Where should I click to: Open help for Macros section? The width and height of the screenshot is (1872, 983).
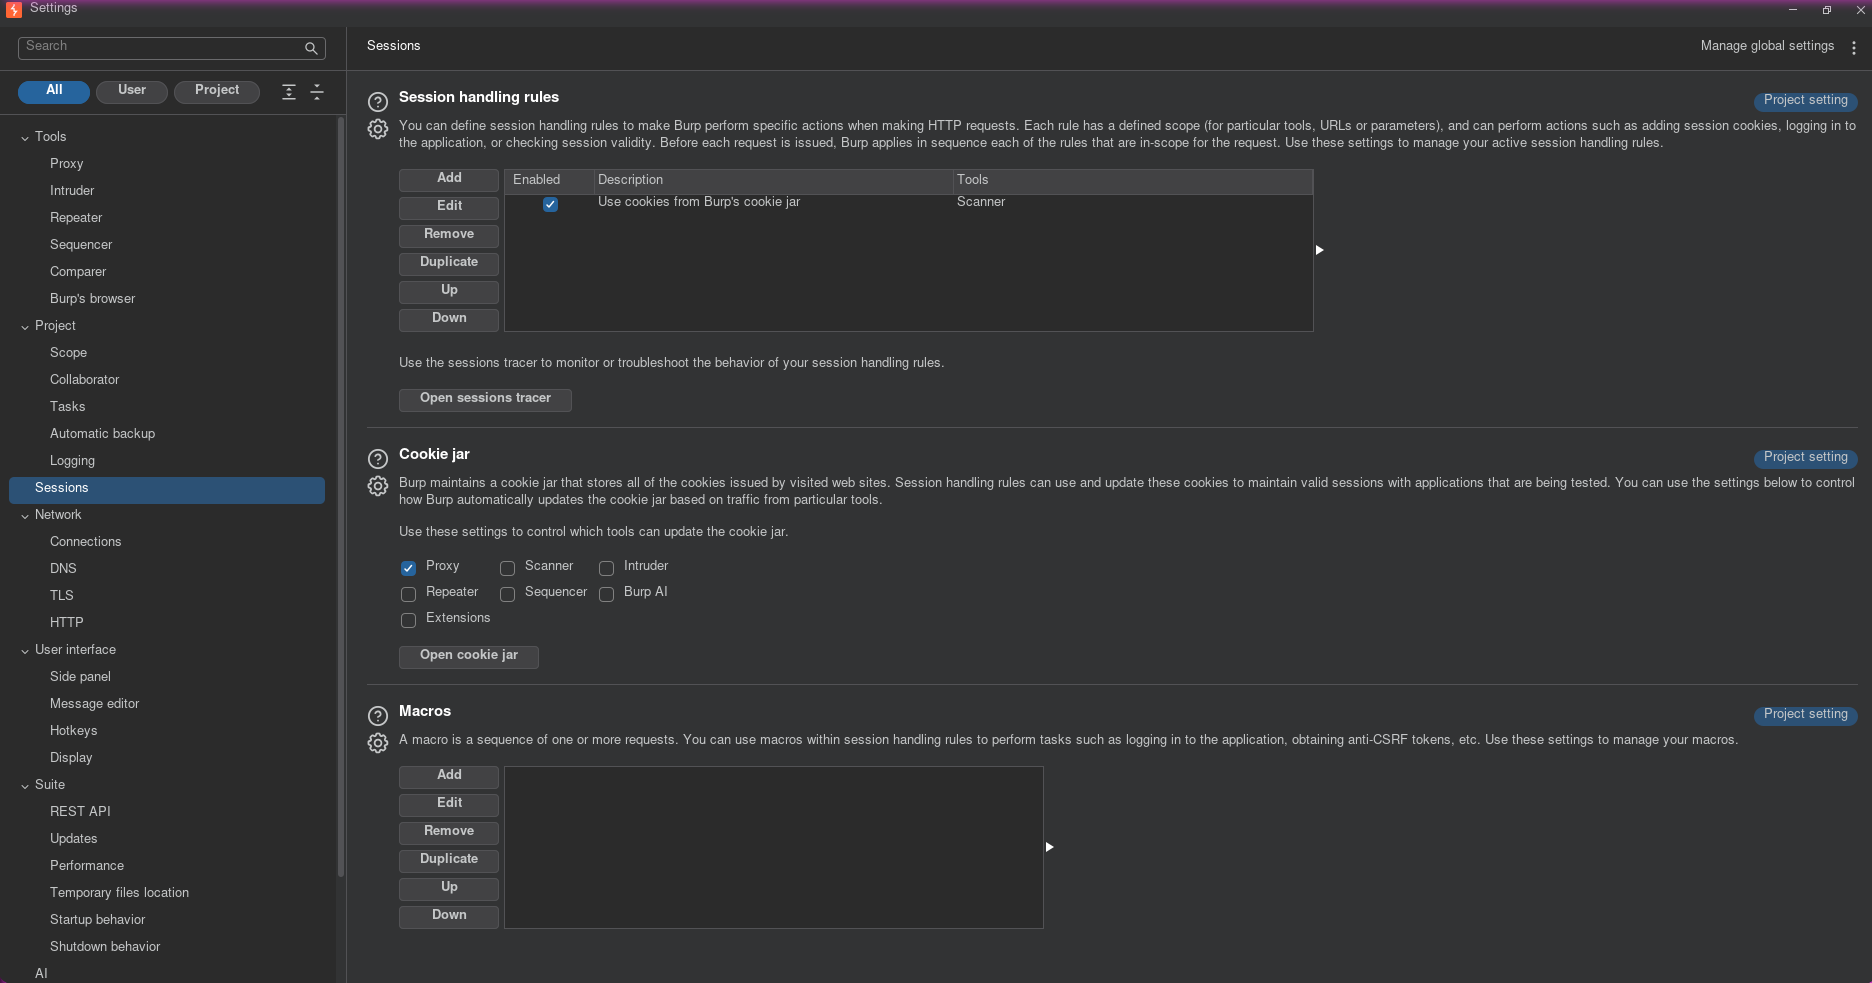[377, 715]
